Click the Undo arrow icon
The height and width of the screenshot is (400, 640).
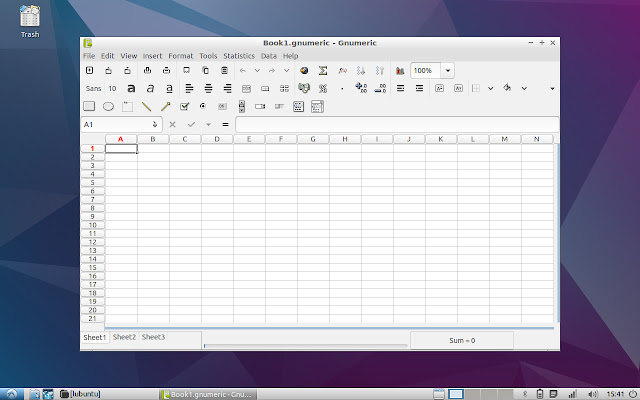243,71
